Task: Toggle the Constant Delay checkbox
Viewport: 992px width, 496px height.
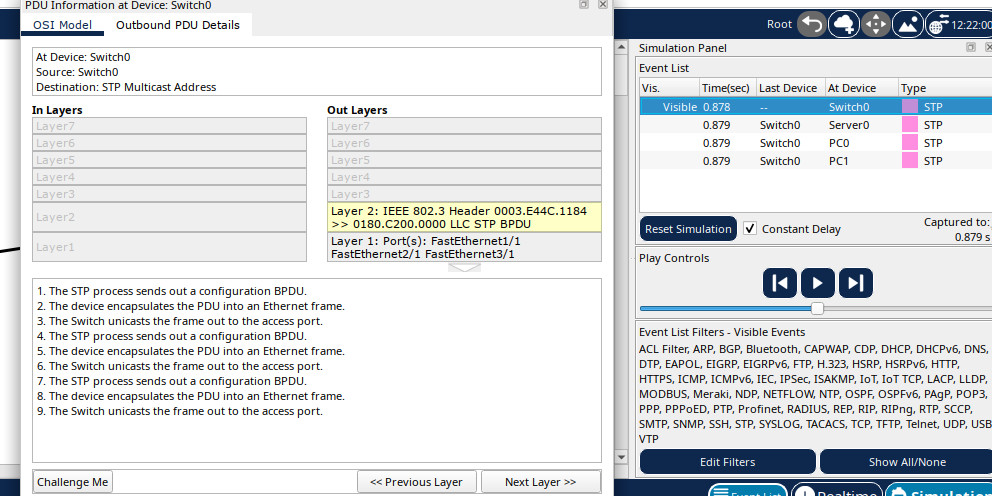Action: click(750, 229)
